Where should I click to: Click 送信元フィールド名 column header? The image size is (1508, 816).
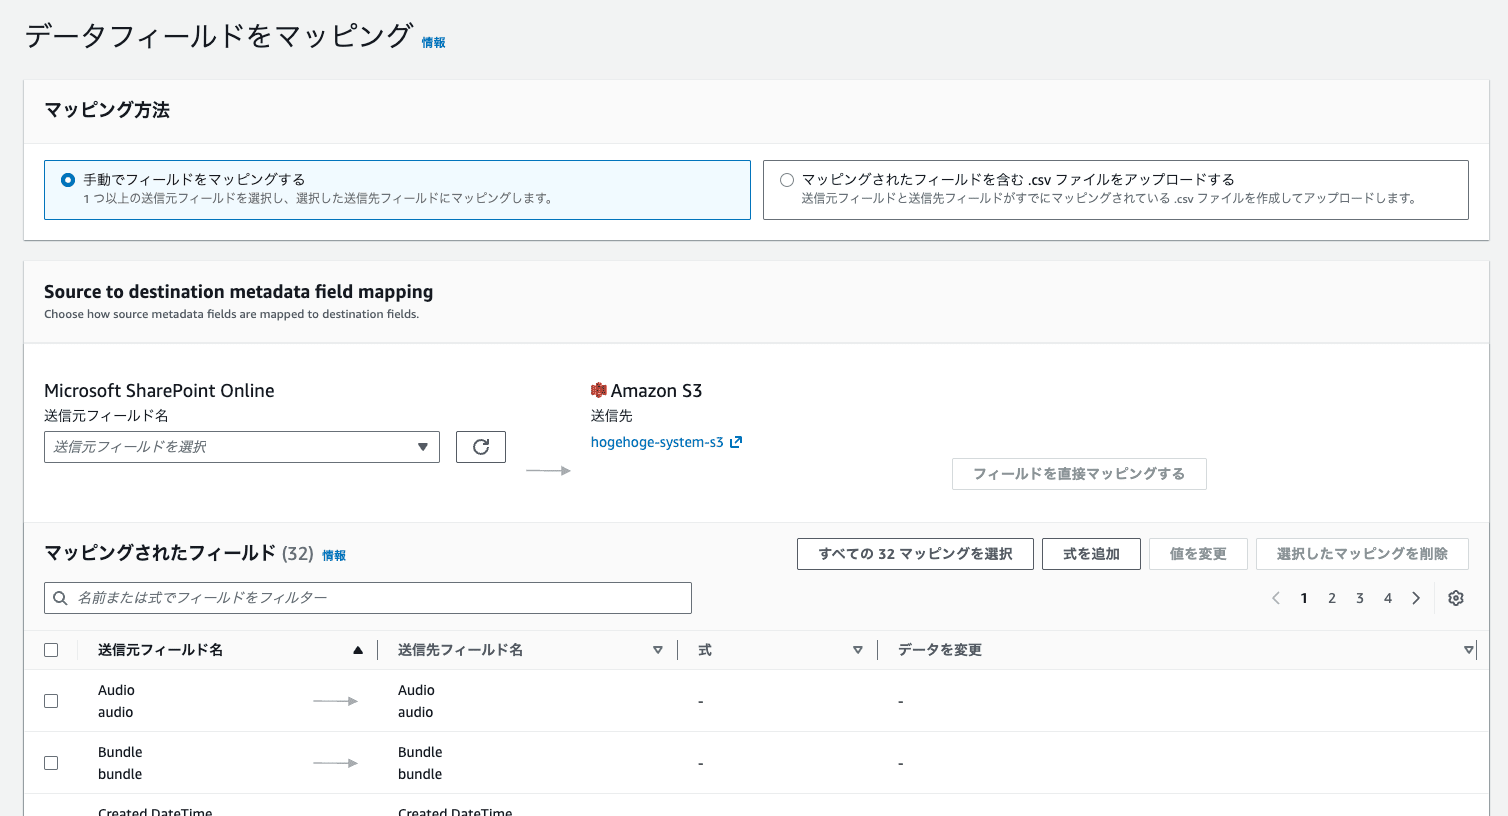click(x=160, y=650)
